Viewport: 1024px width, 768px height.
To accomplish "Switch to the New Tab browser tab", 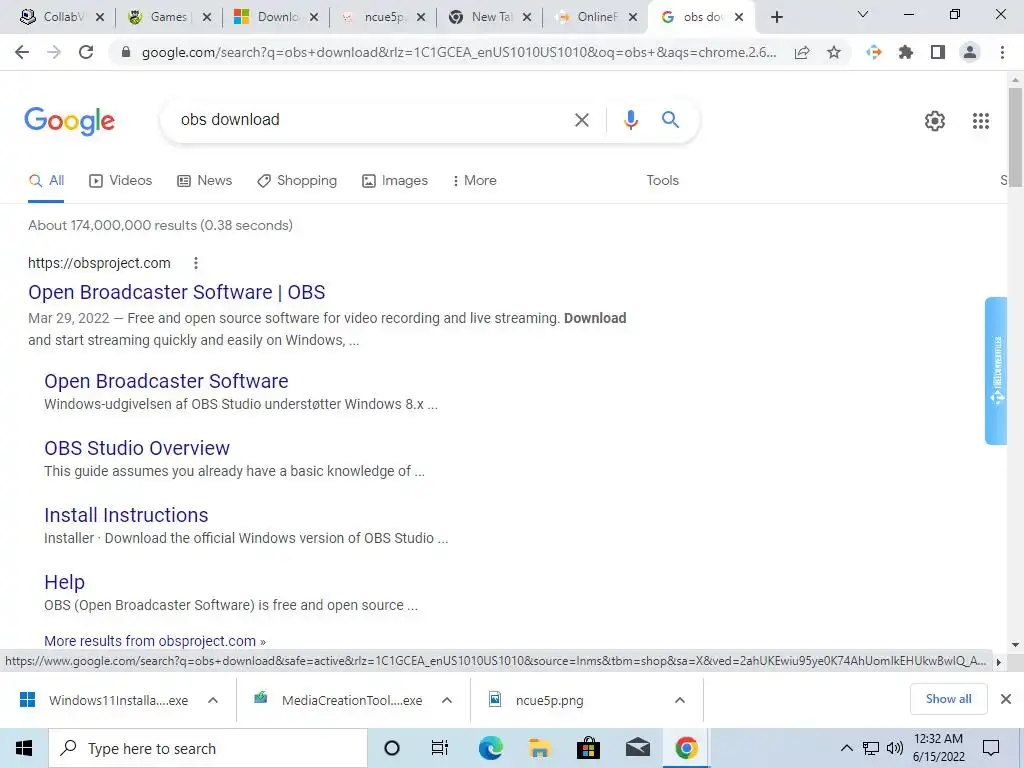I will click(489, 17).
